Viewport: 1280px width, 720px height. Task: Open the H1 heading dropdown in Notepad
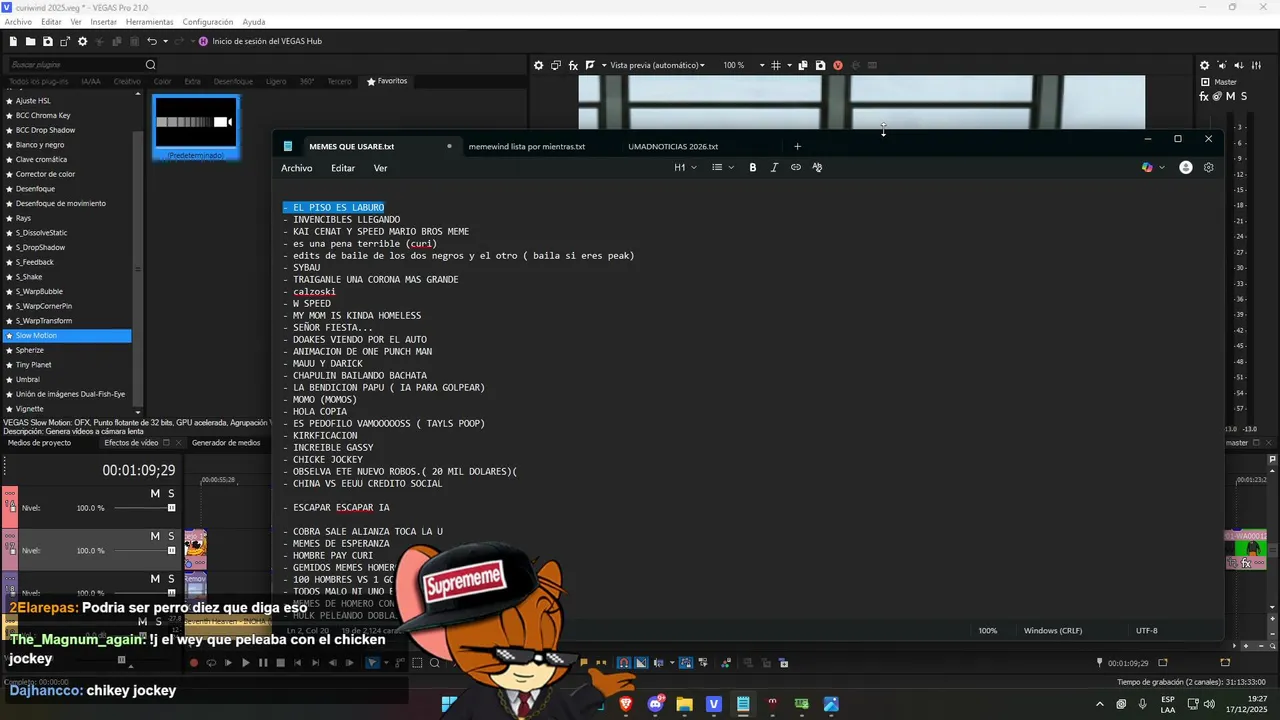coord(685,168)
